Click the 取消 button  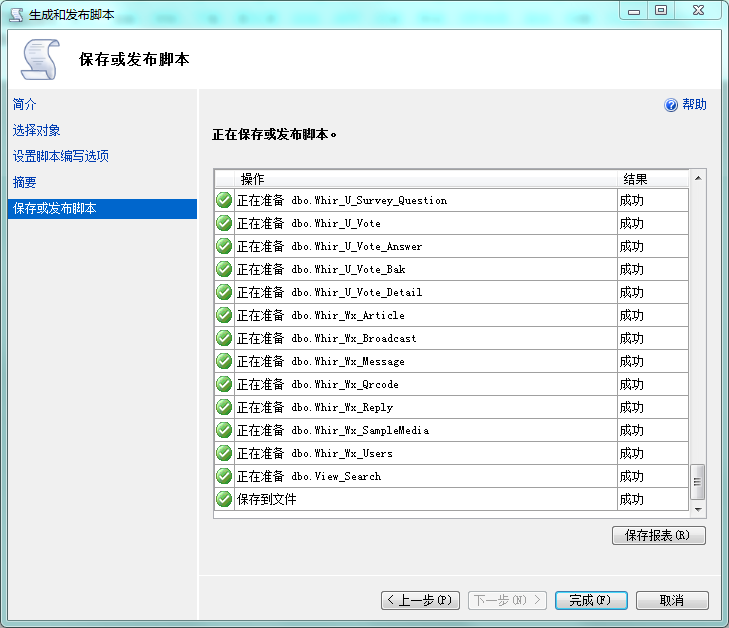(672, 600)
